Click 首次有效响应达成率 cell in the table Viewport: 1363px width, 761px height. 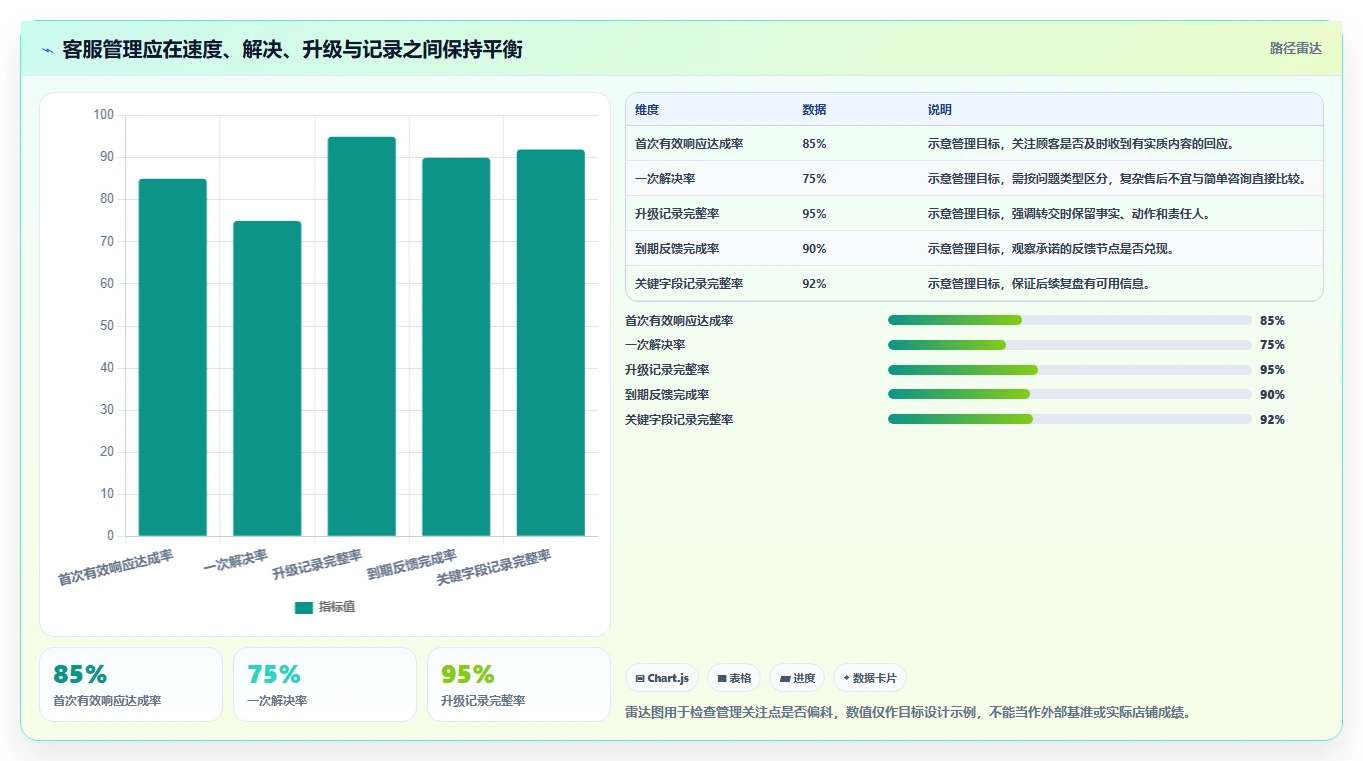tap(689, 144)
